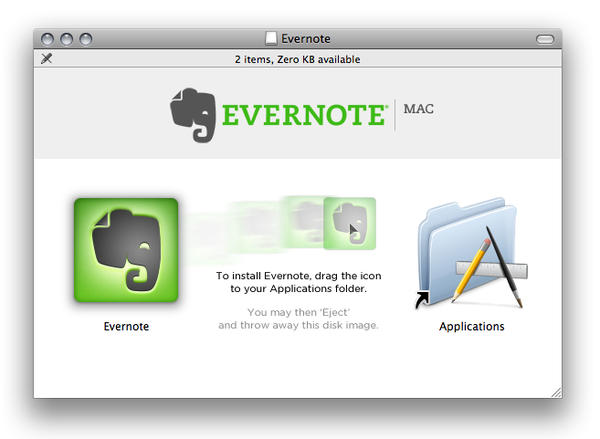
Task: Click the window resize grip corner
Action: coord(556,393)
